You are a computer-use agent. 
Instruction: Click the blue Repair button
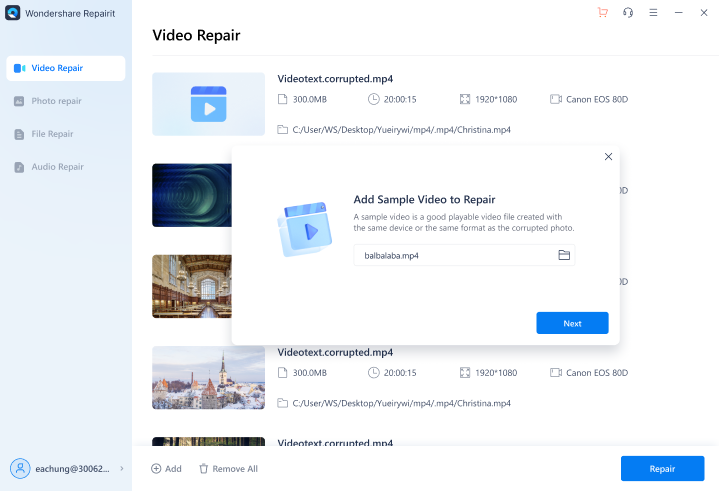click(x=662, y=468)
